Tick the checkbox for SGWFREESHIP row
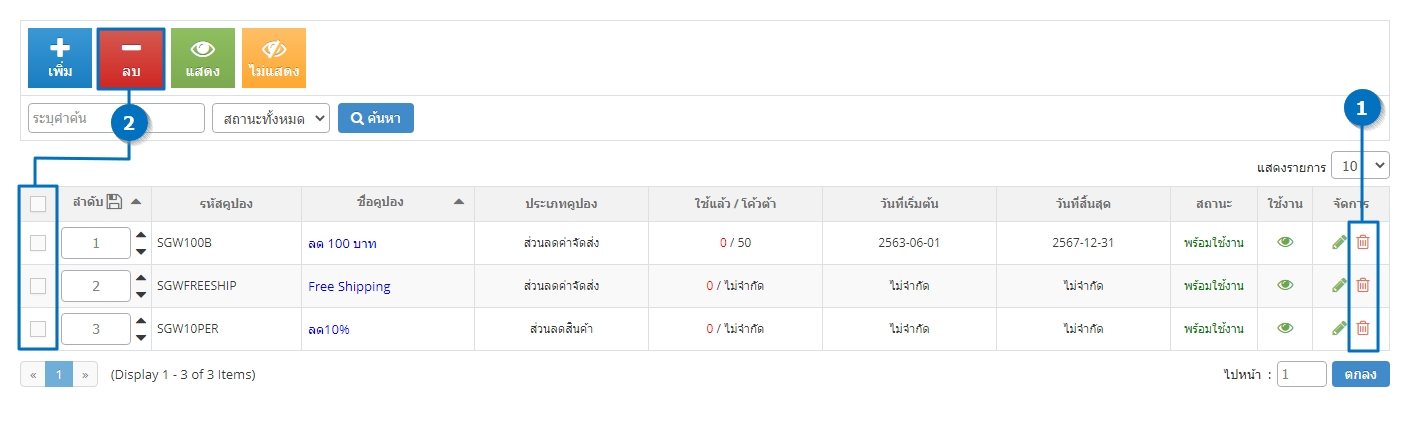The height and width of the screenshot is (423, 1410). tap(38, 286)
